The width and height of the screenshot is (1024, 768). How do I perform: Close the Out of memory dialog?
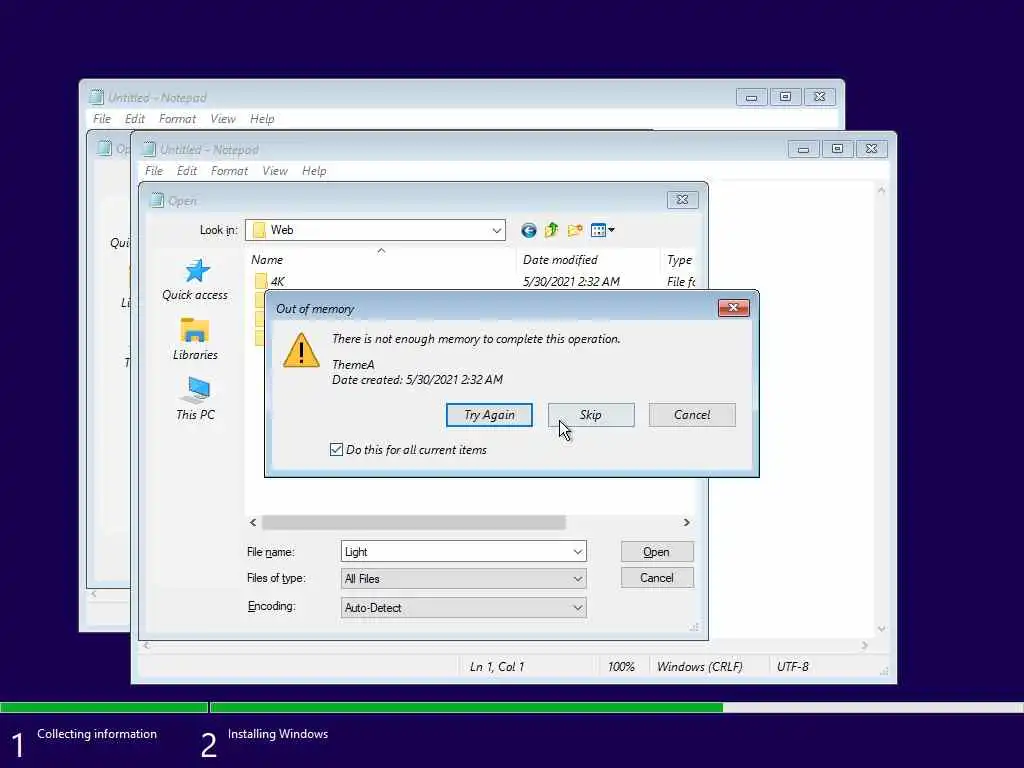(733, 308)
